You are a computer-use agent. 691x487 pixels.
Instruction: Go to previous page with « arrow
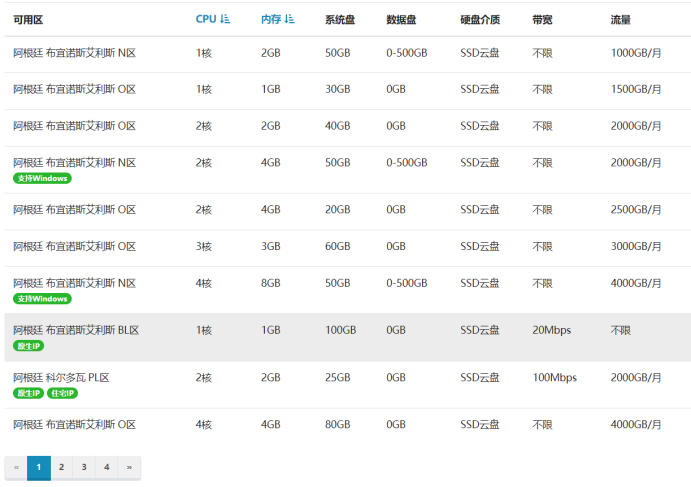pos(16,467)
